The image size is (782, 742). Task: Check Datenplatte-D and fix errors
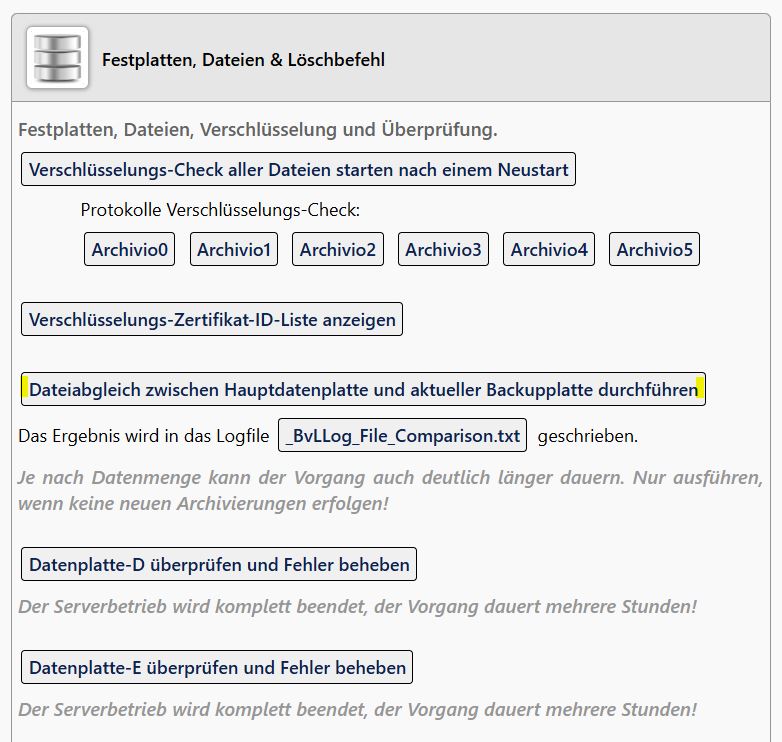point(218,565)
